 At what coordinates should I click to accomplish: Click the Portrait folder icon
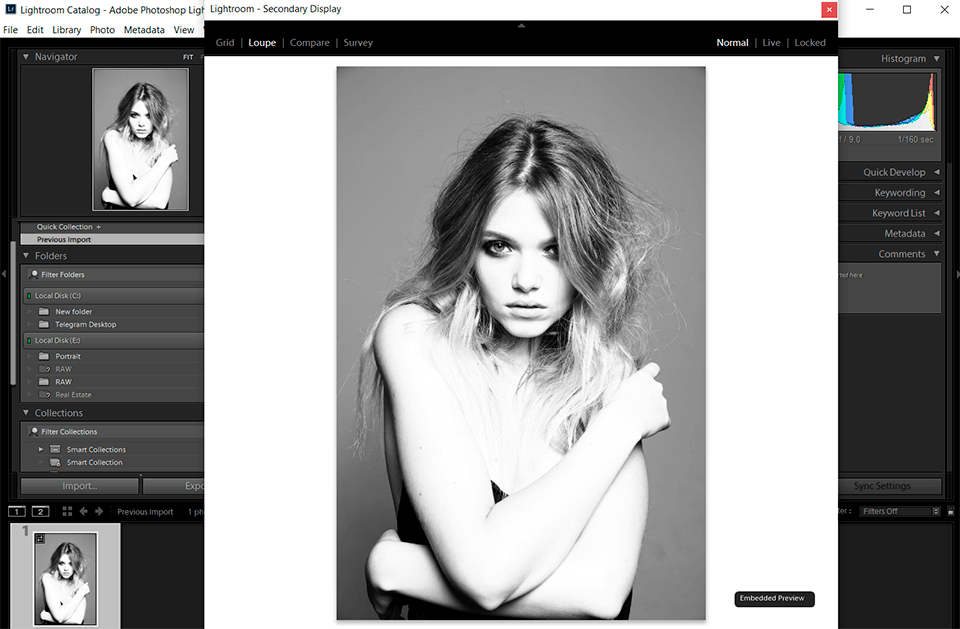coord(43,356)
